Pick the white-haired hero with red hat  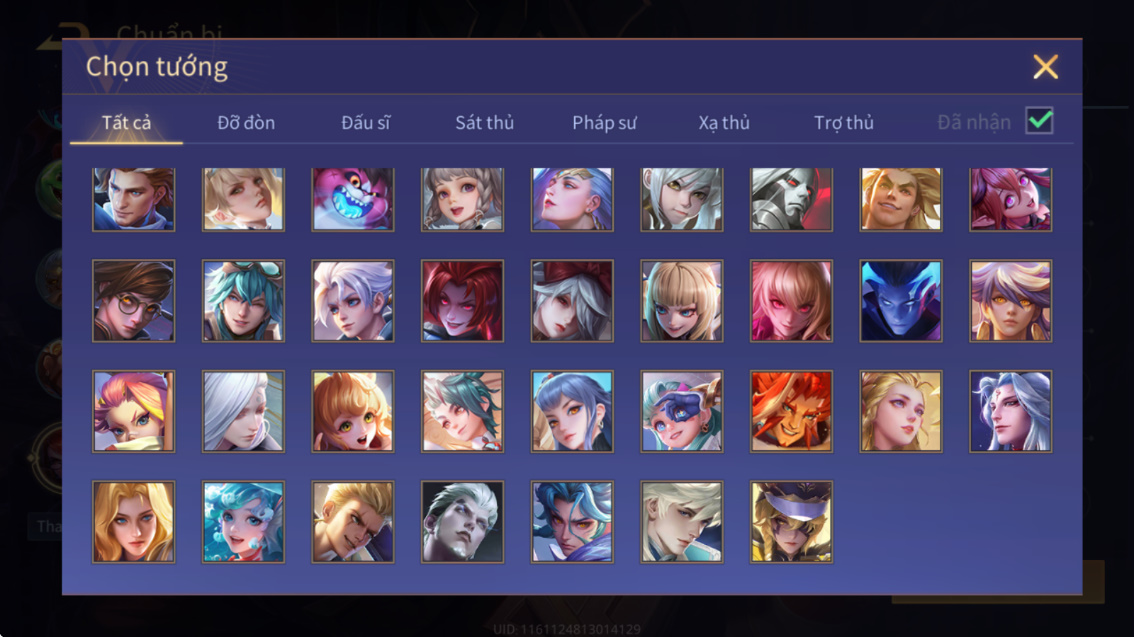(572, 301)
